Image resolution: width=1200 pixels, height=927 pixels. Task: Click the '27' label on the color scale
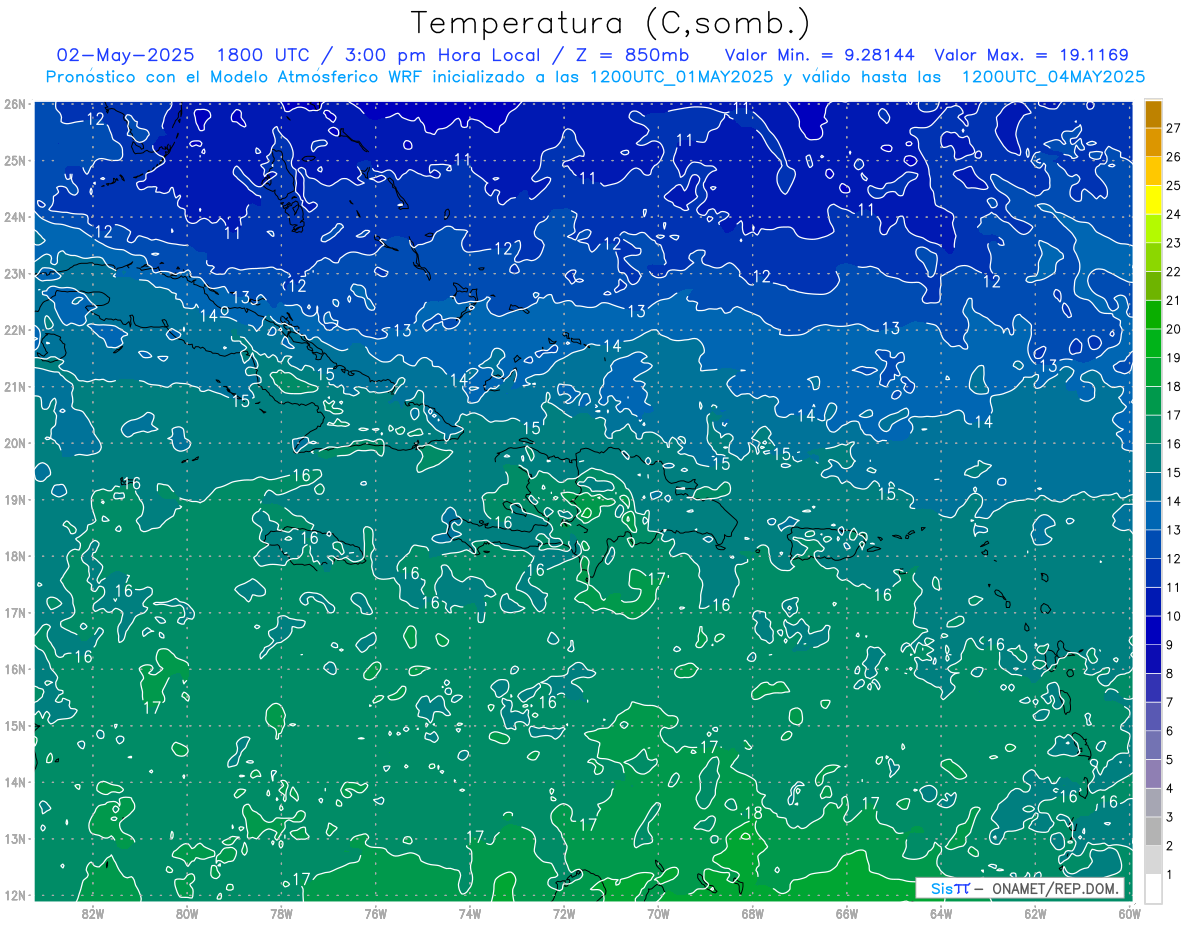pyautogui.click(x=1174, y=128)
